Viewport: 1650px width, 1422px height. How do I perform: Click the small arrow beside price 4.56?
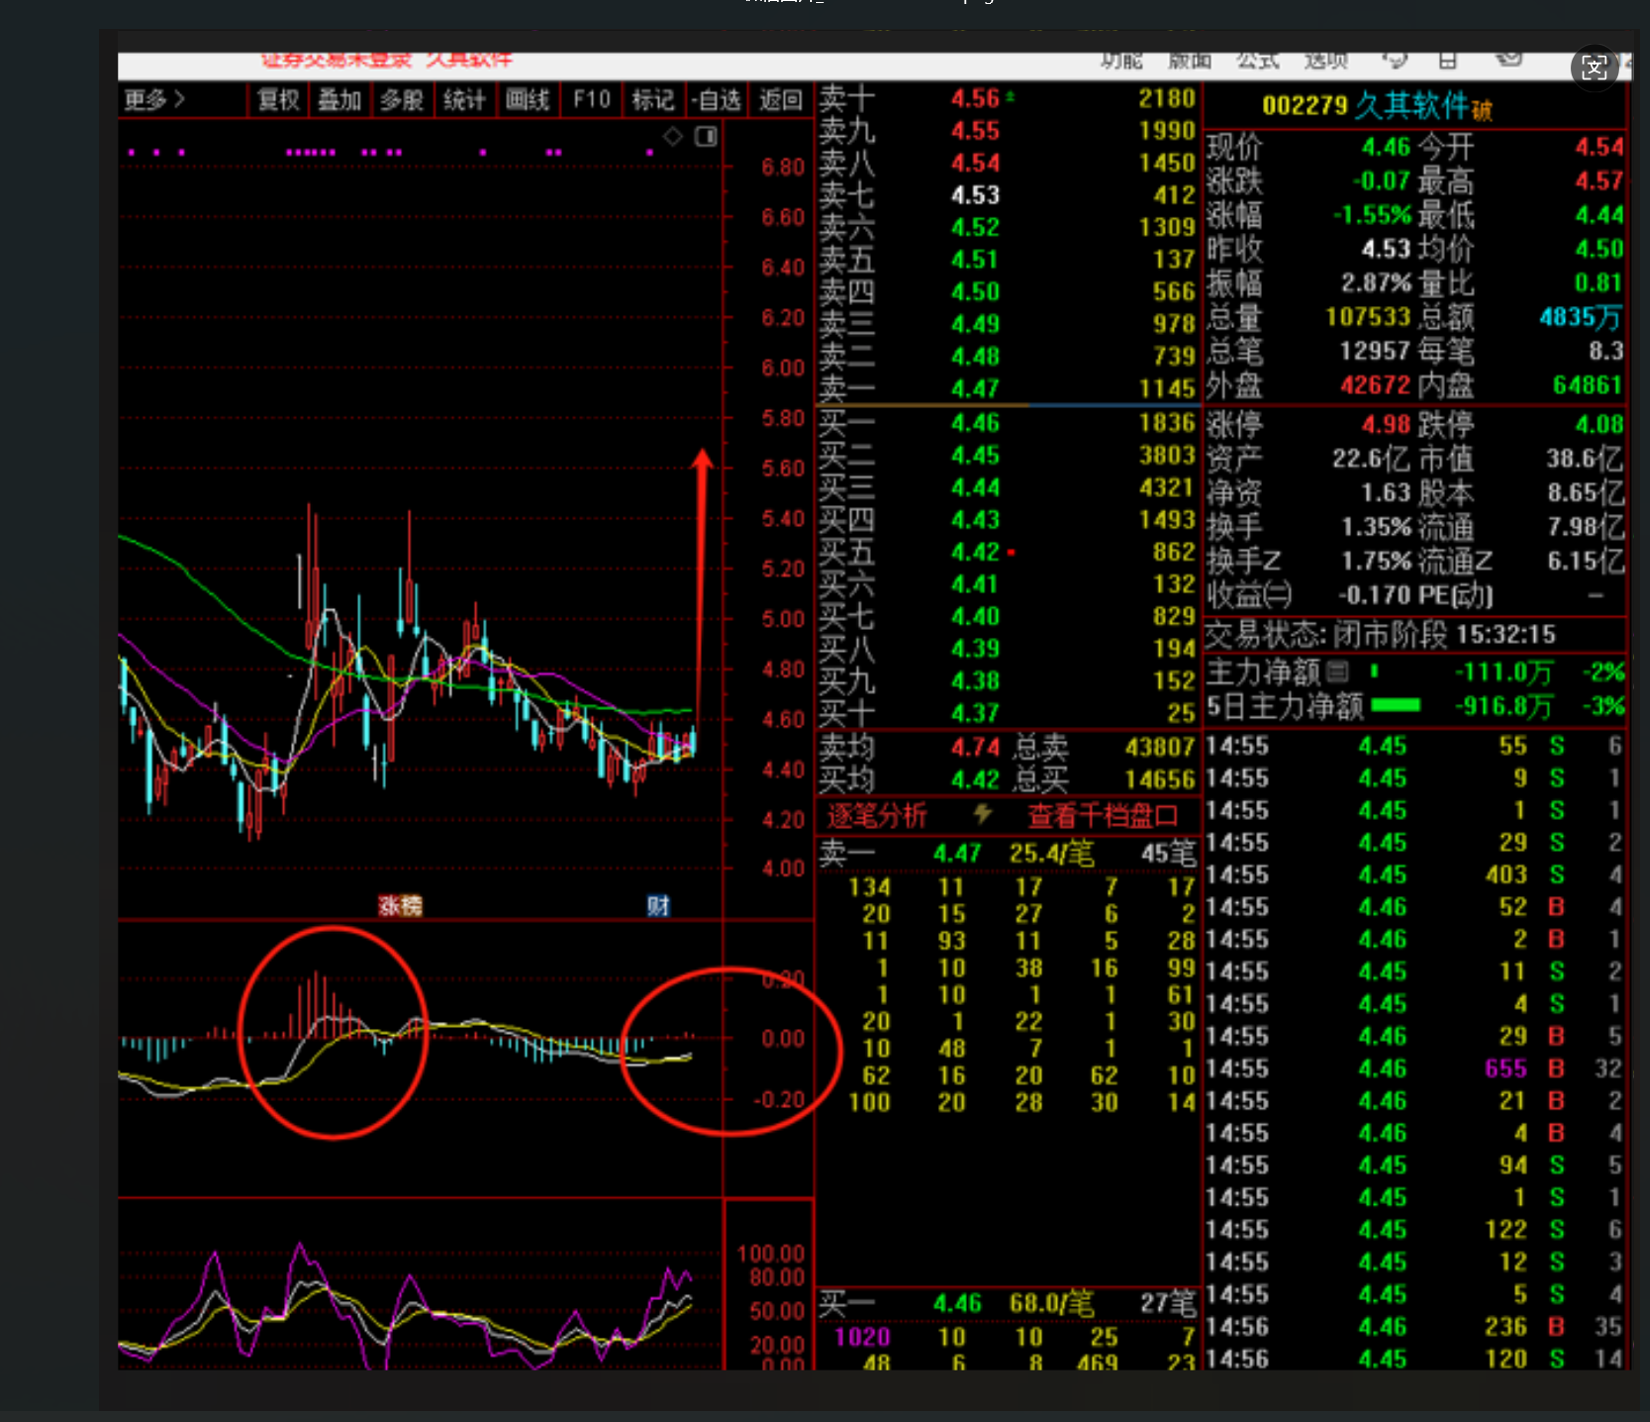click(1010, 97)
